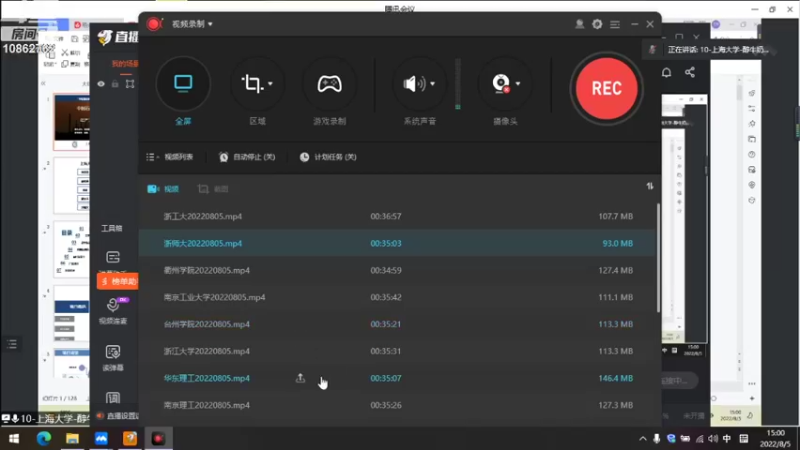This screenshot has height=450, width=800.
Task: Open recorder settings gear icon
Action: pyautogui.click(x=597, y=24)
